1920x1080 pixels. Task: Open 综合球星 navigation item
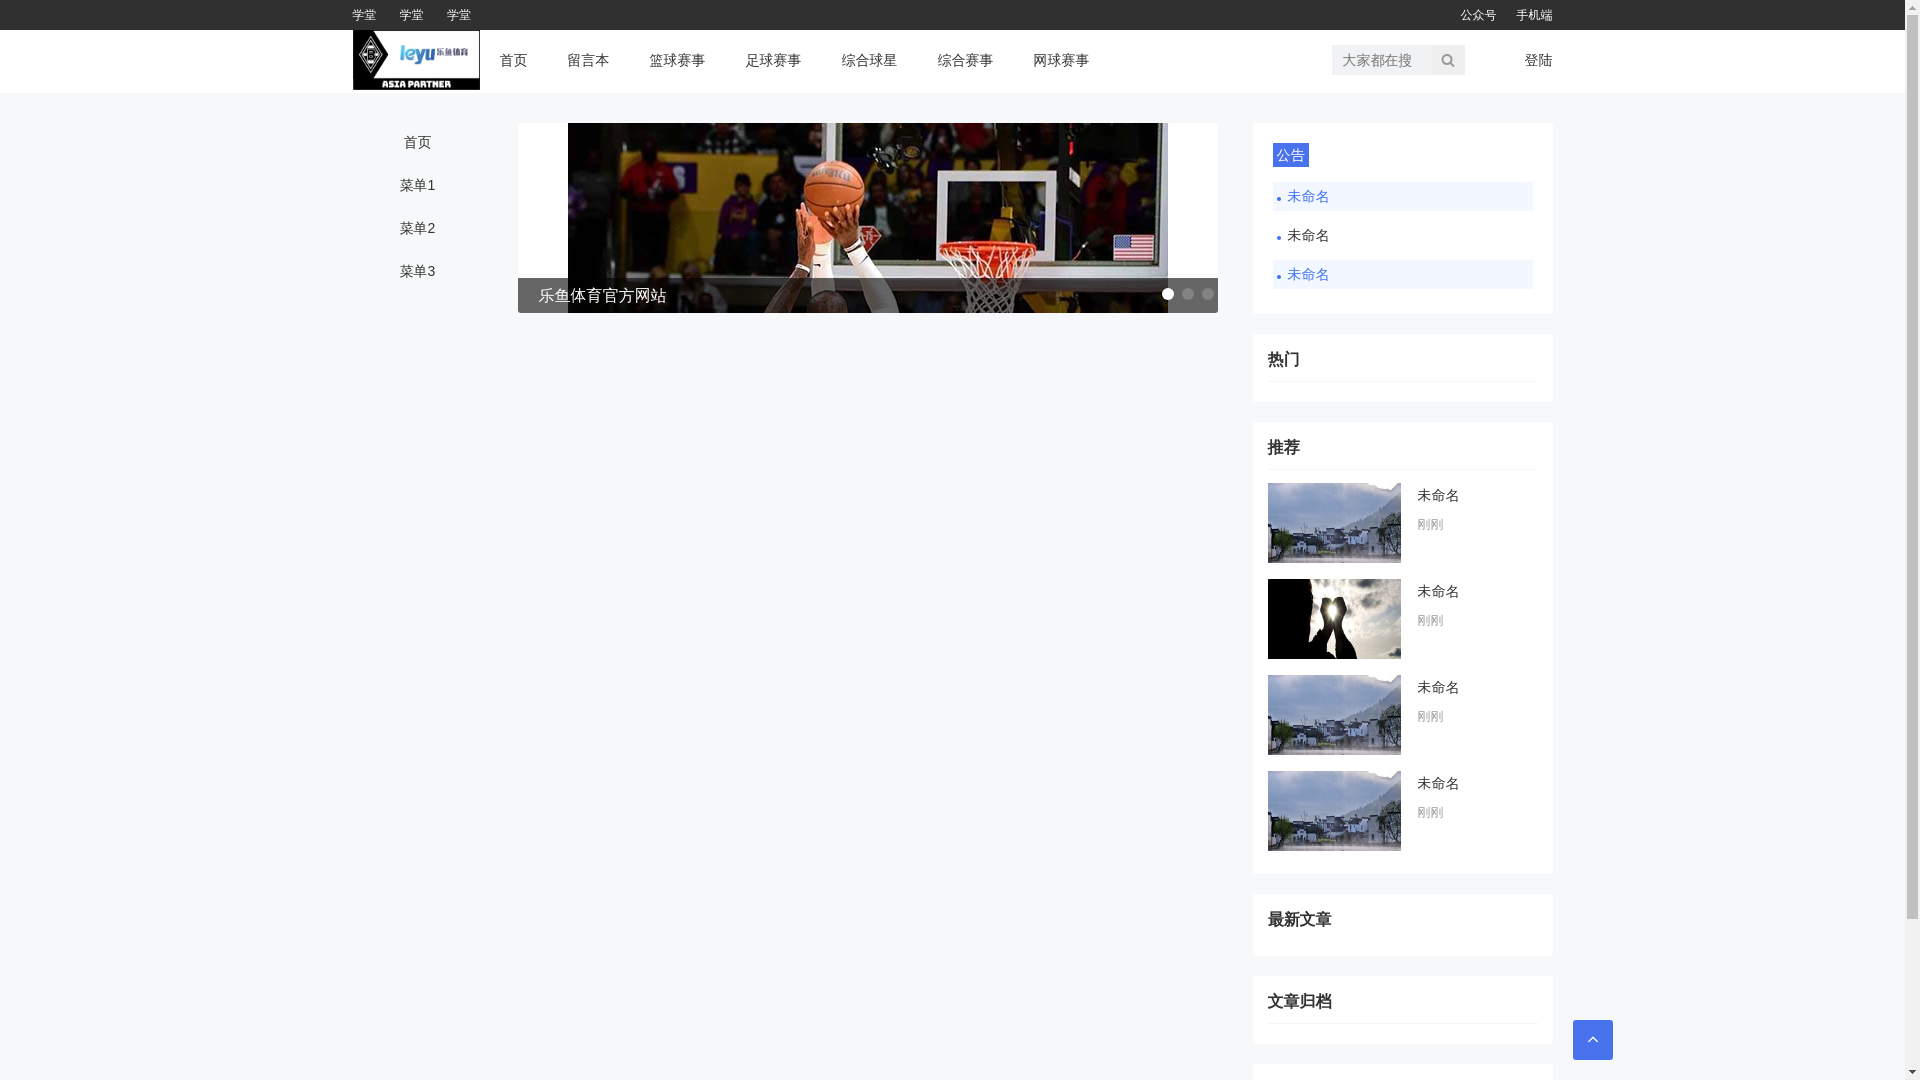pos(869,60)
